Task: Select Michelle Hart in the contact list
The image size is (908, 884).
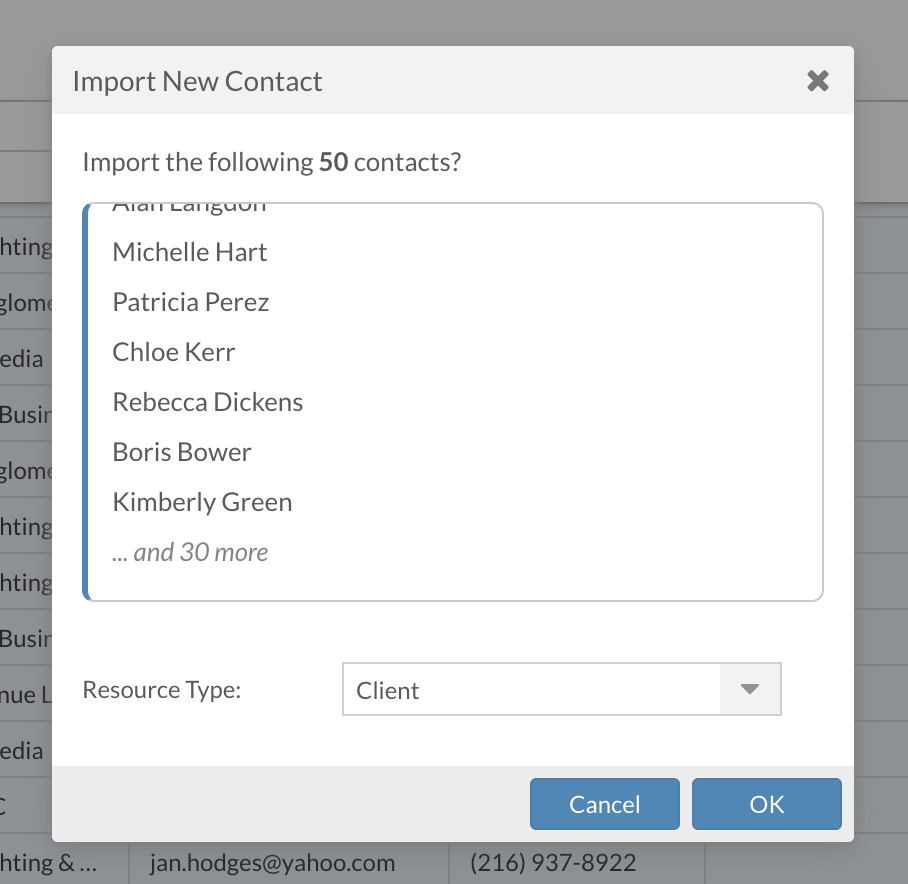Action: tap(190, 252)
